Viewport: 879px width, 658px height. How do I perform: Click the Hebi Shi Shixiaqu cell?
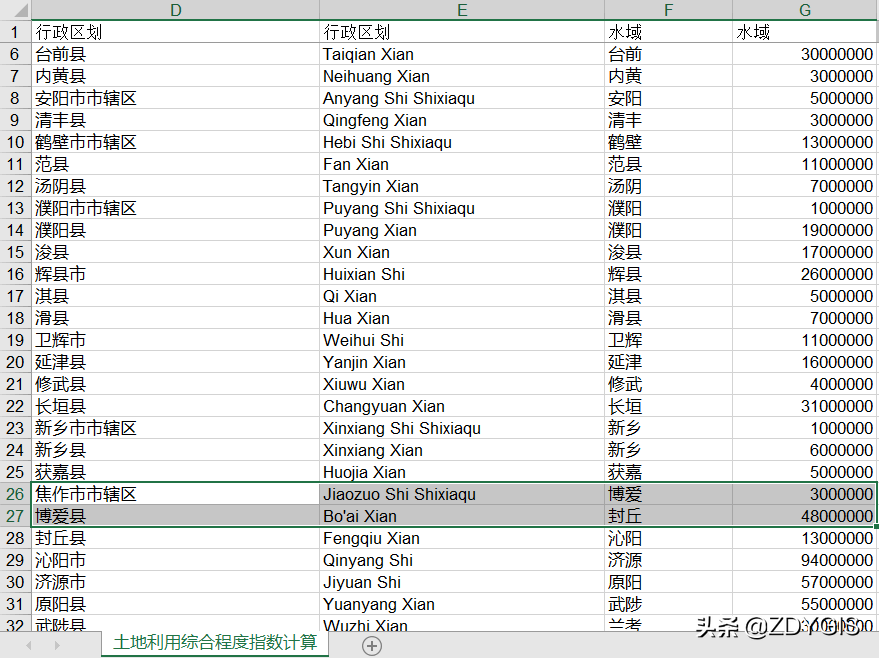[462, 142]
